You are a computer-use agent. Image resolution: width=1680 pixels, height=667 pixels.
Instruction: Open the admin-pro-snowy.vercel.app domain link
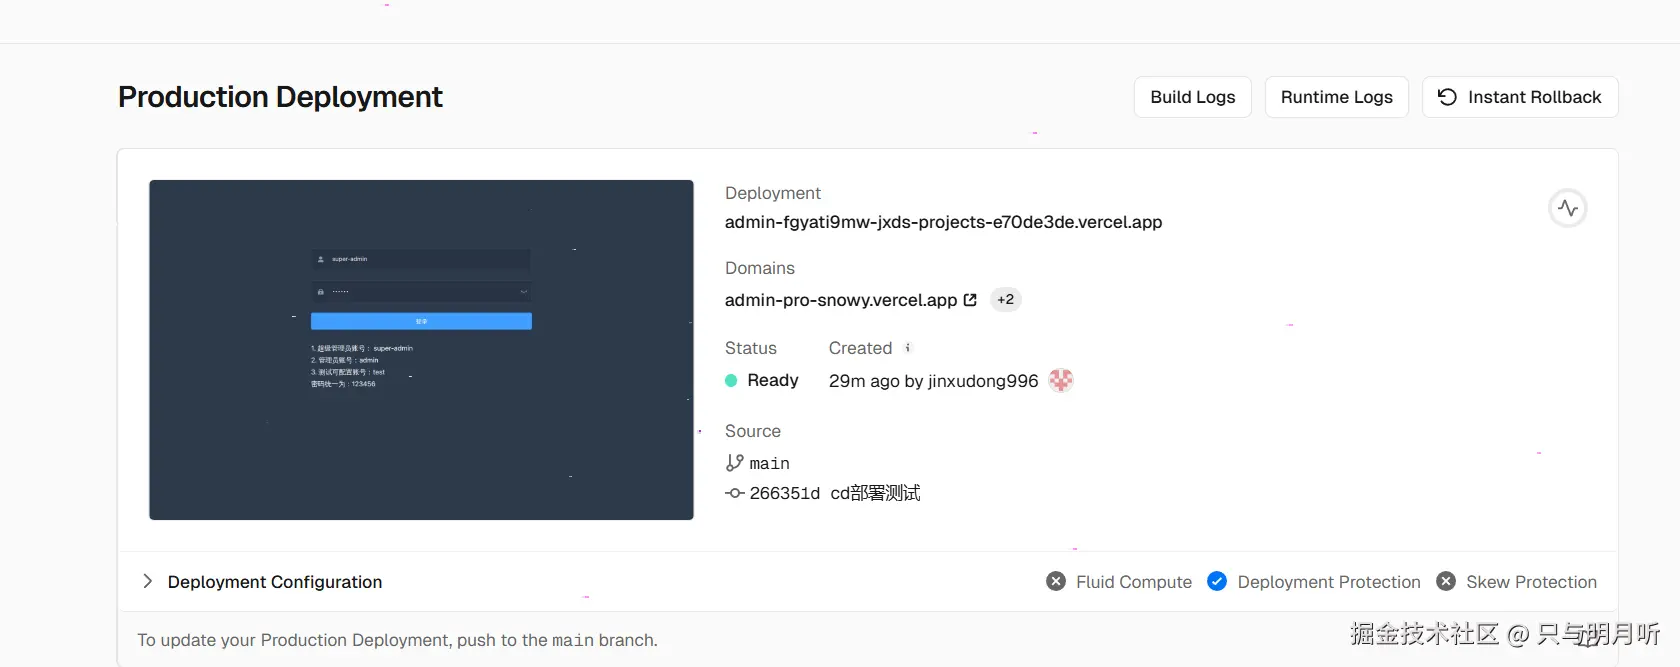click(840, 300)
